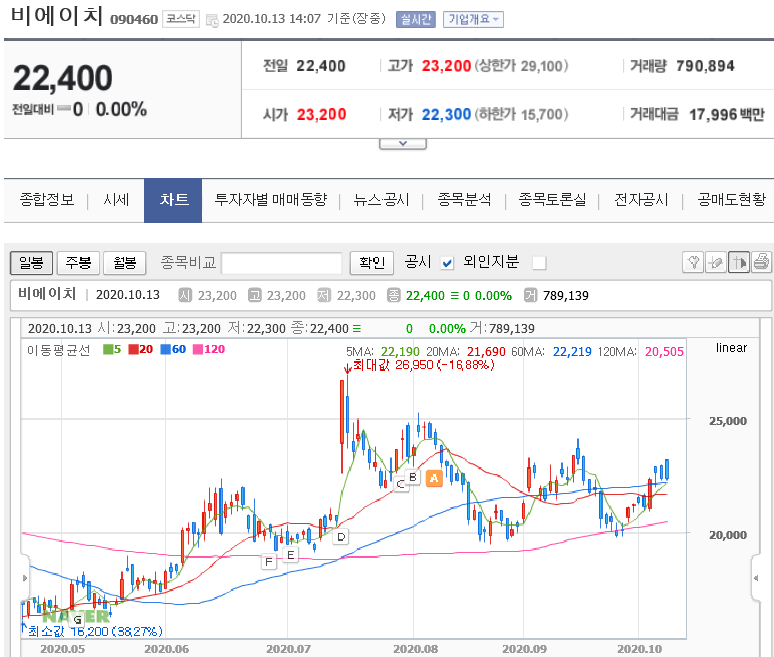
Task: Click disclosure marker A on chart
Action: tap(434, 478)
